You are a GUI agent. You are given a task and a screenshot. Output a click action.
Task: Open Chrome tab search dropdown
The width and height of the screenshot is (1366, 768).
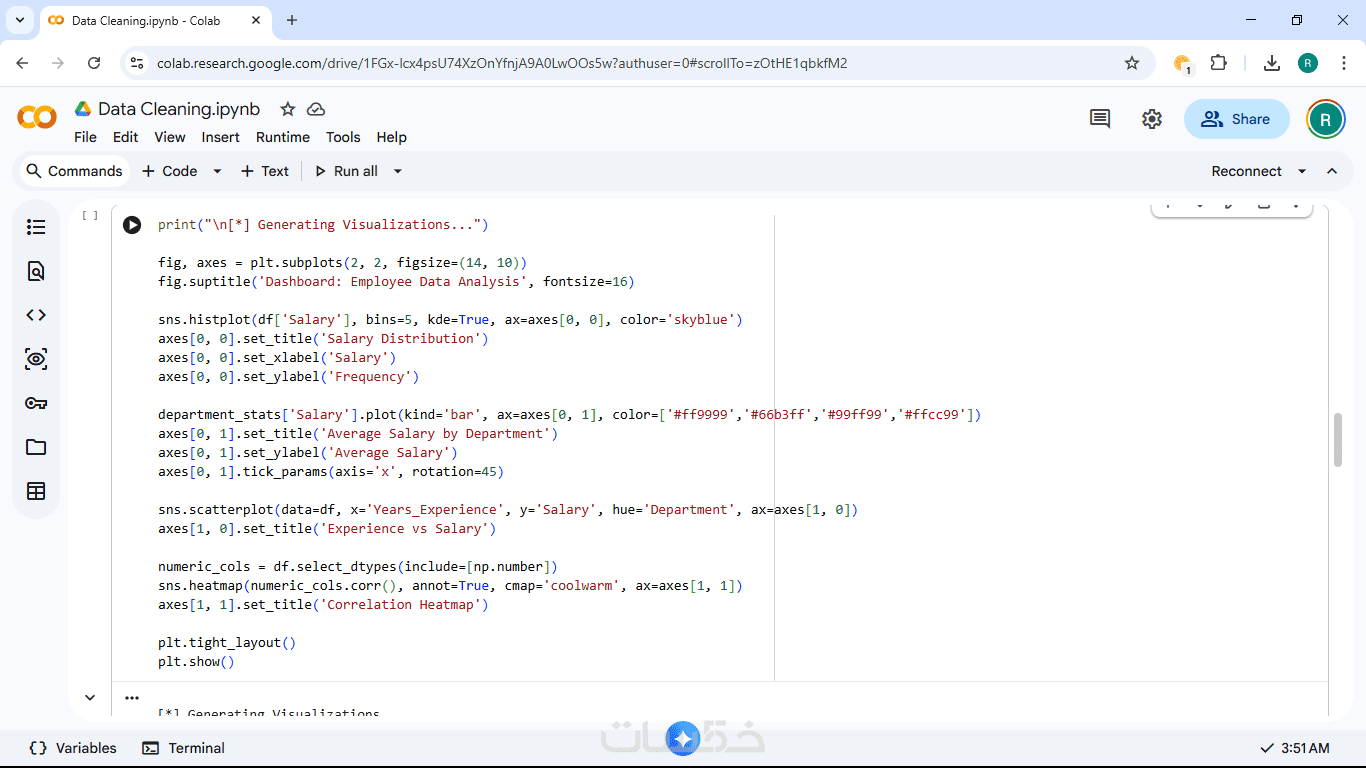(x=19, y=20)
